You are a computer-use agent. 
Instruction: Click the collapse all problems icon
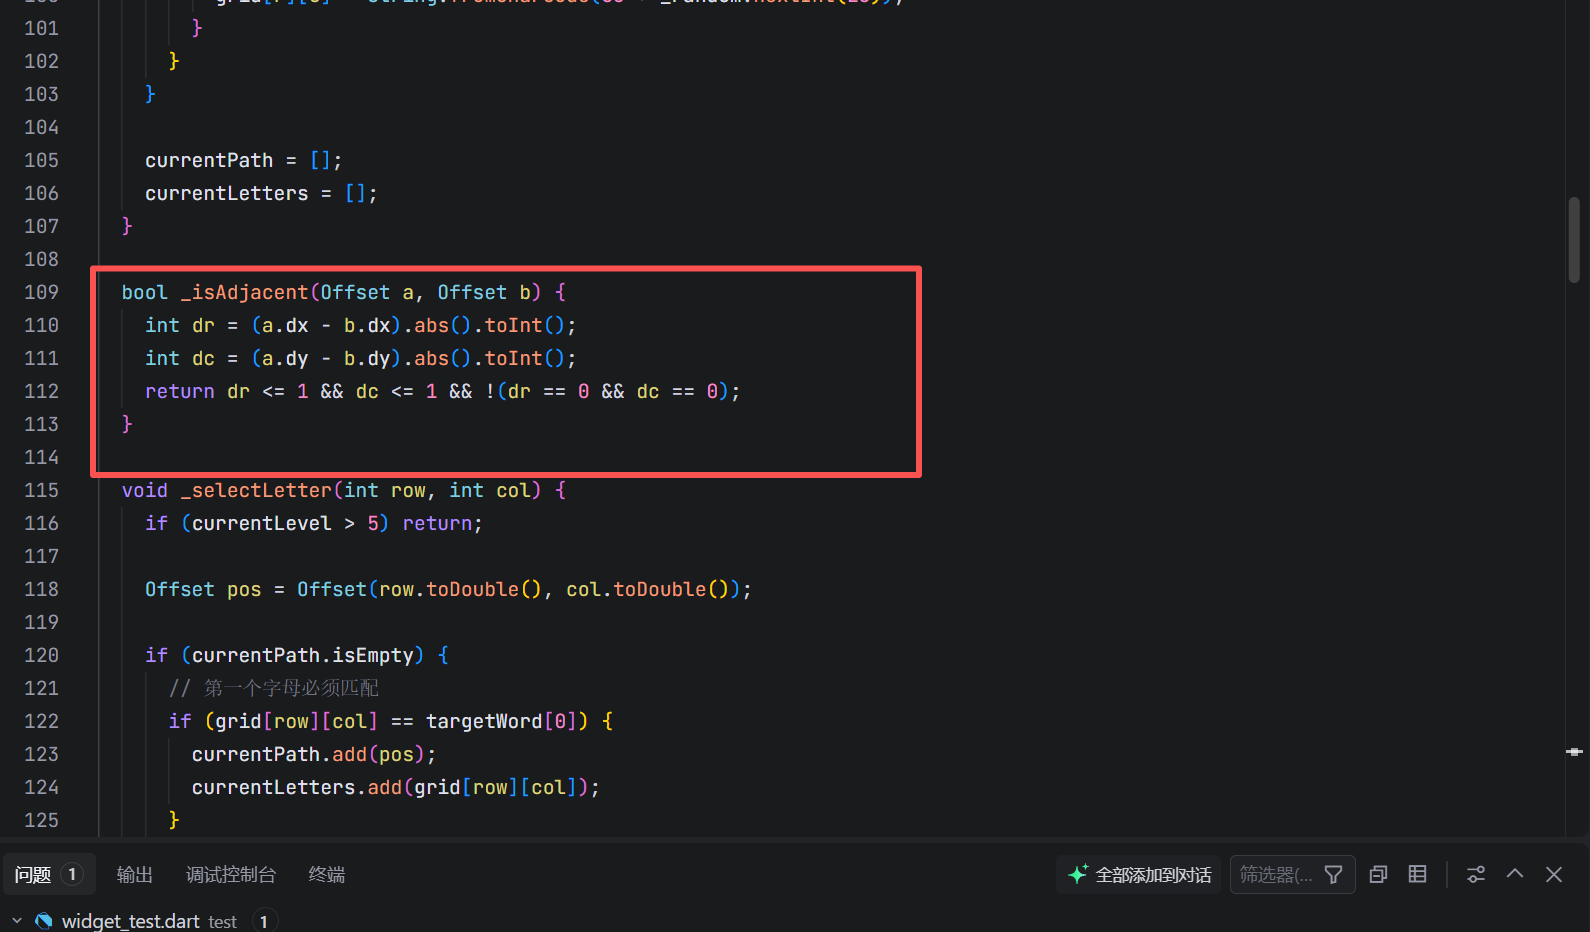coord(1378,875)
